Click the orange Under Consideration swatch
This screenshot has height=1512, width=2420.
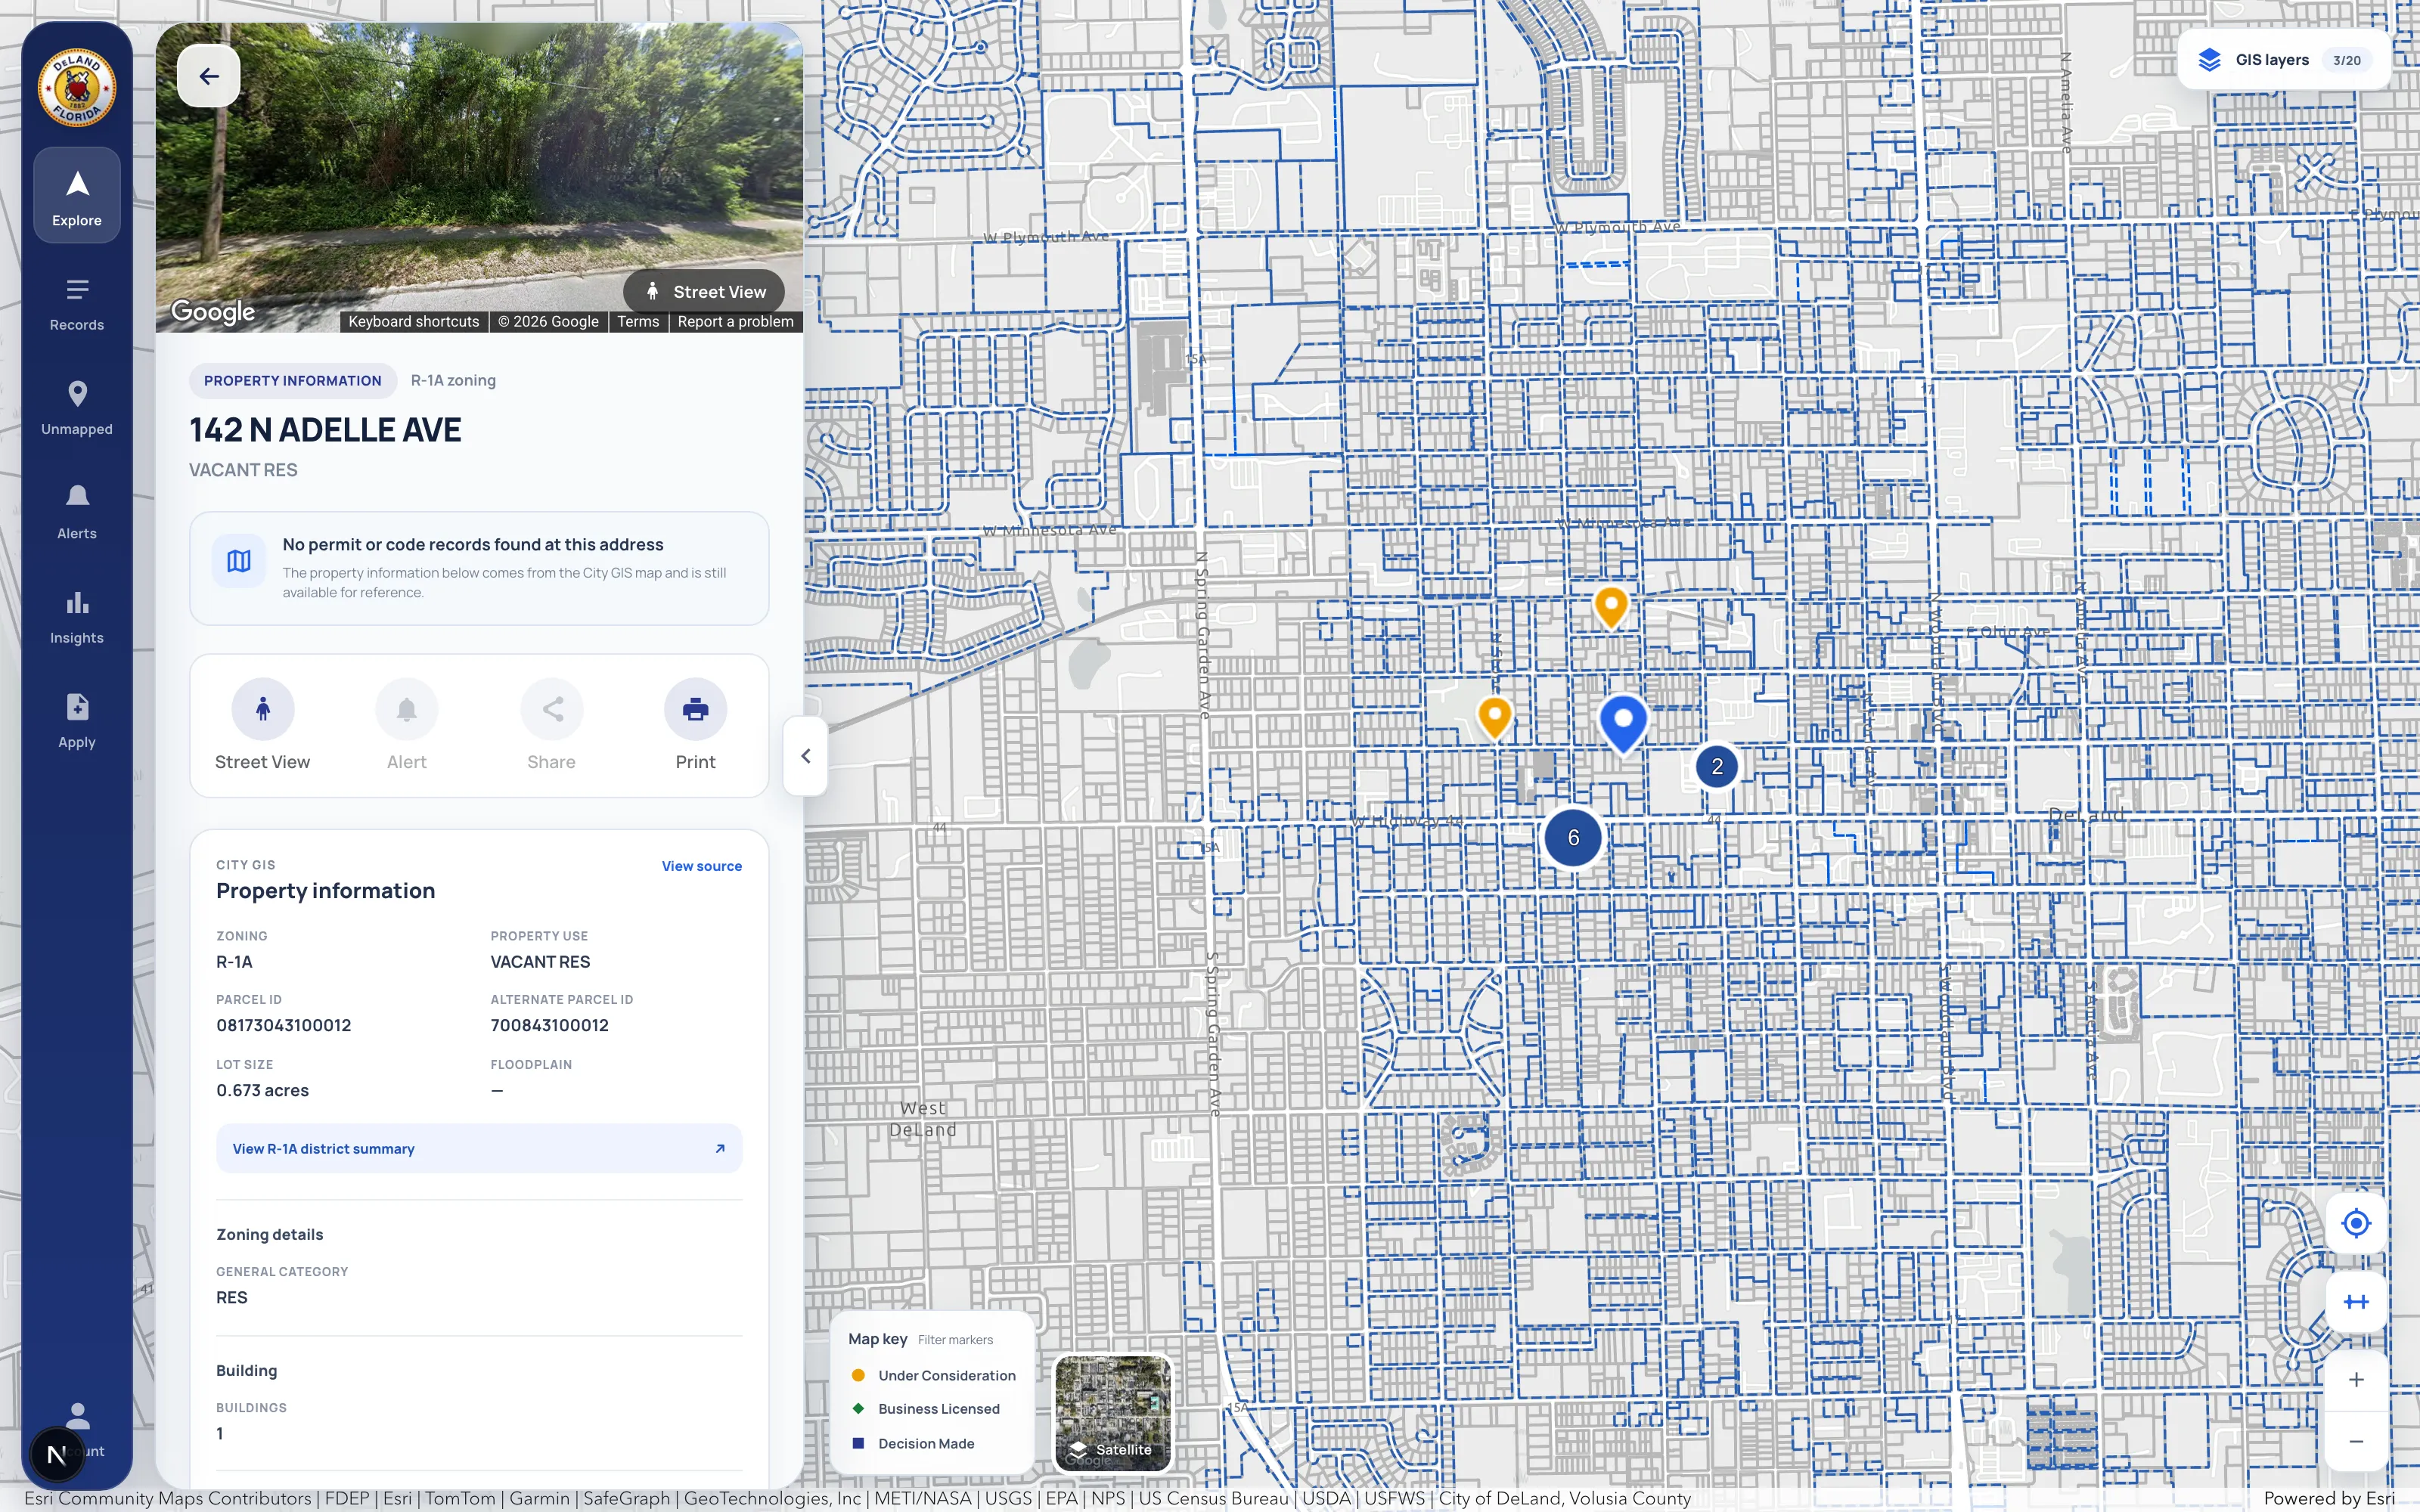pyautogui.click(x=858, y=1376)
